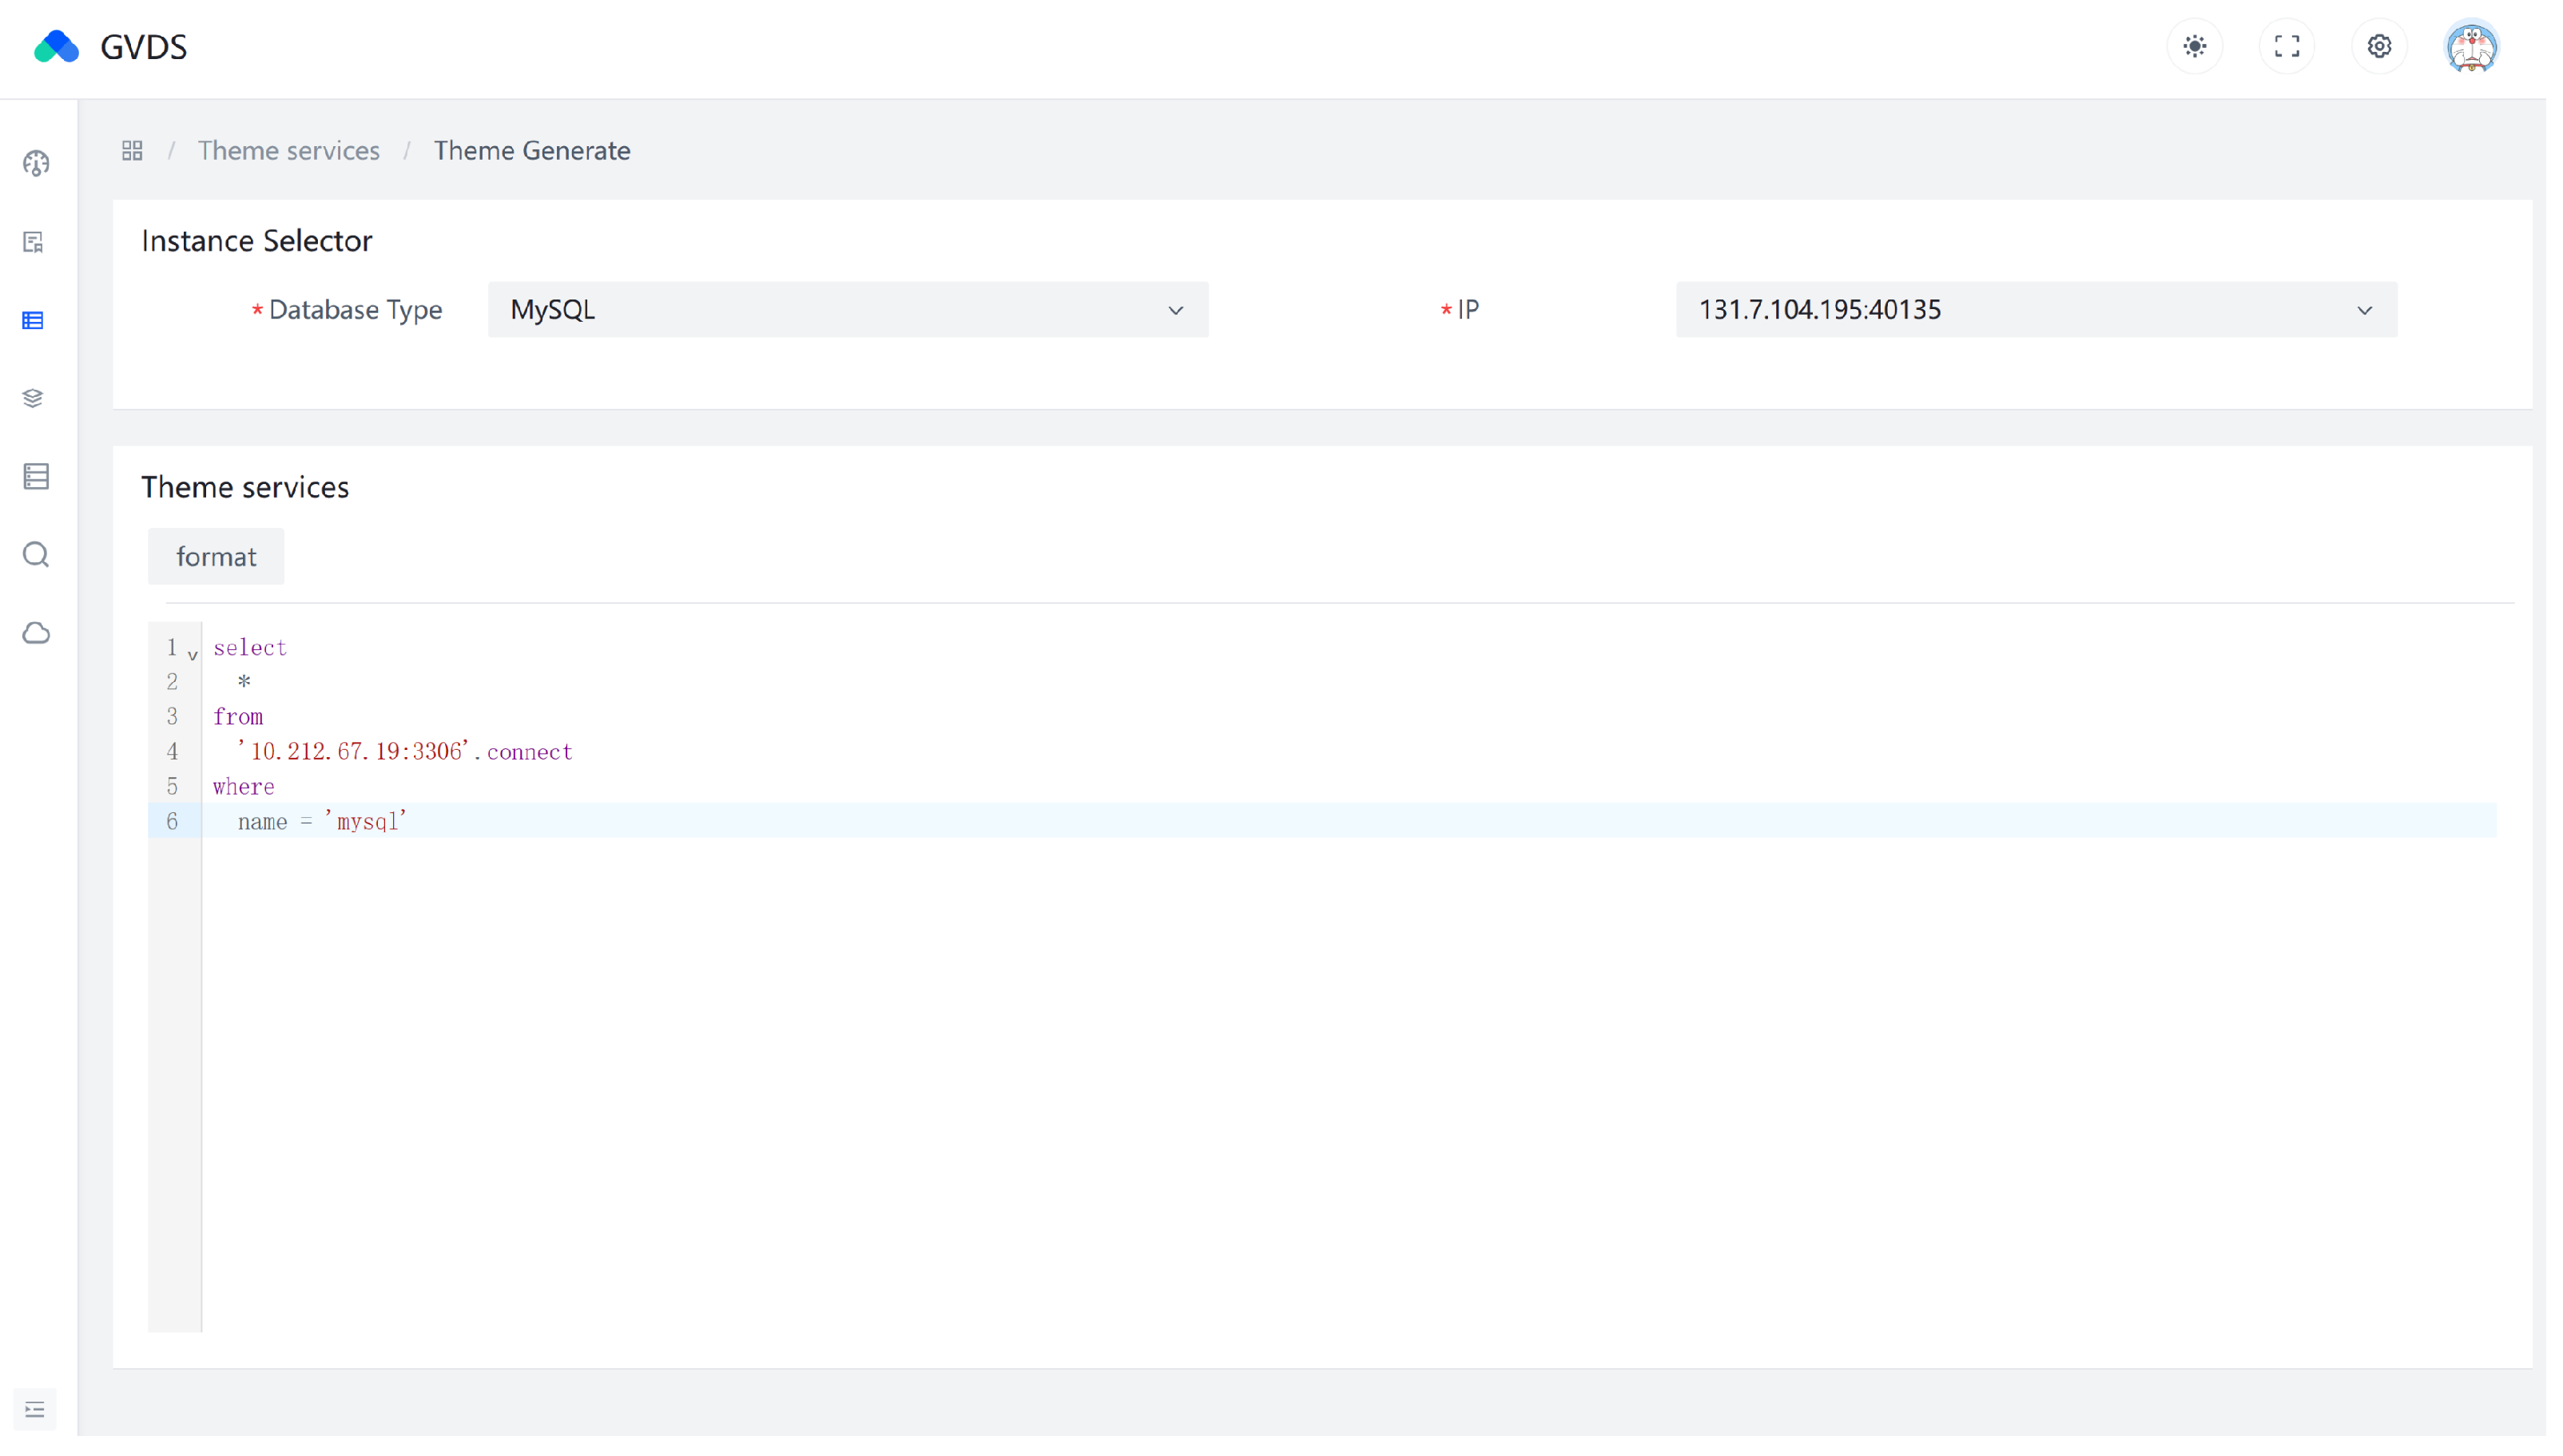2563x1456 pixels.
Task: Open the search magnifier sidebar icon
Action: click(x=36, y=555)
